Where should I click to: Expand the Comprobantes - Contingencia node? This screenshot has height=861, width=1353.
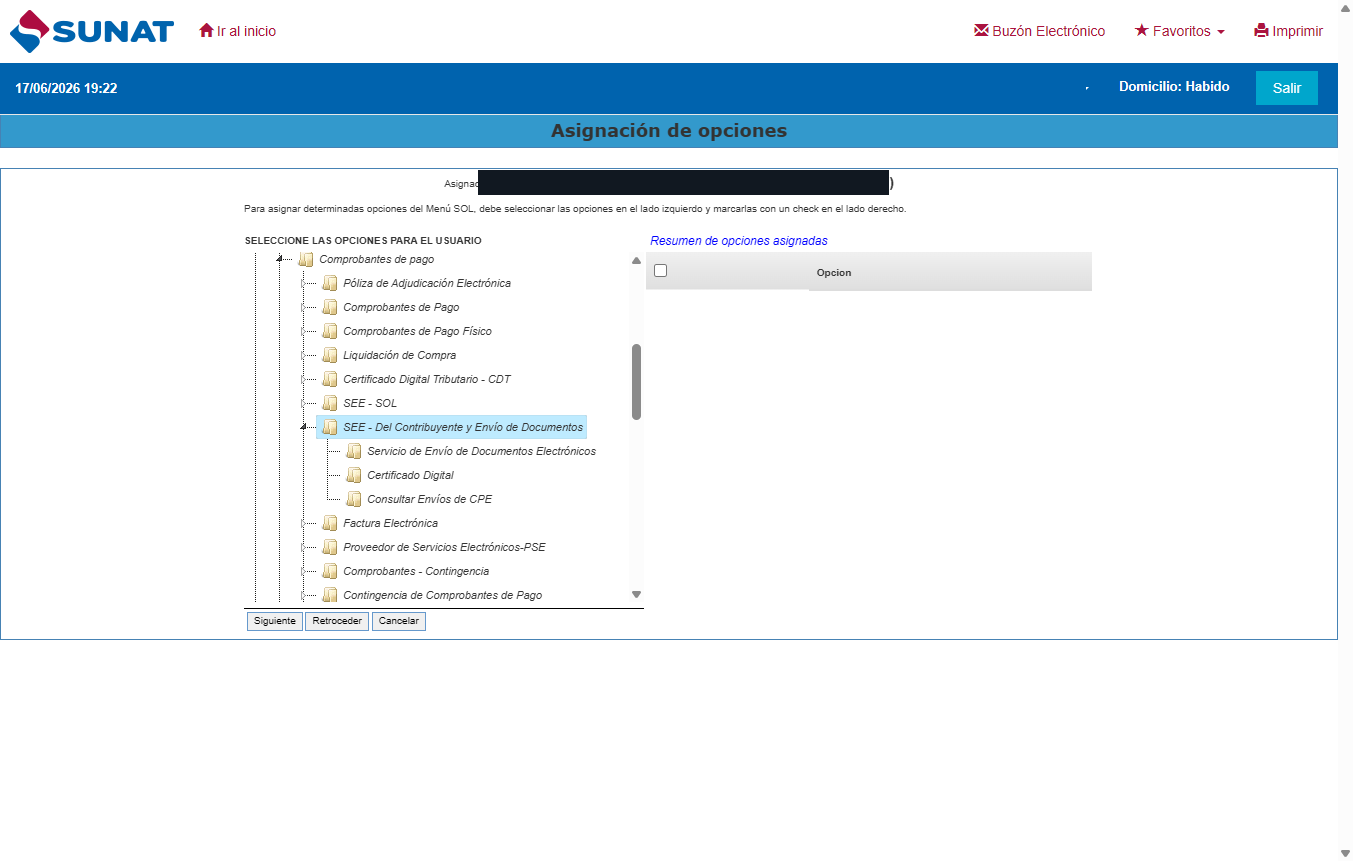pyautogui.click(x=304, y=571)
